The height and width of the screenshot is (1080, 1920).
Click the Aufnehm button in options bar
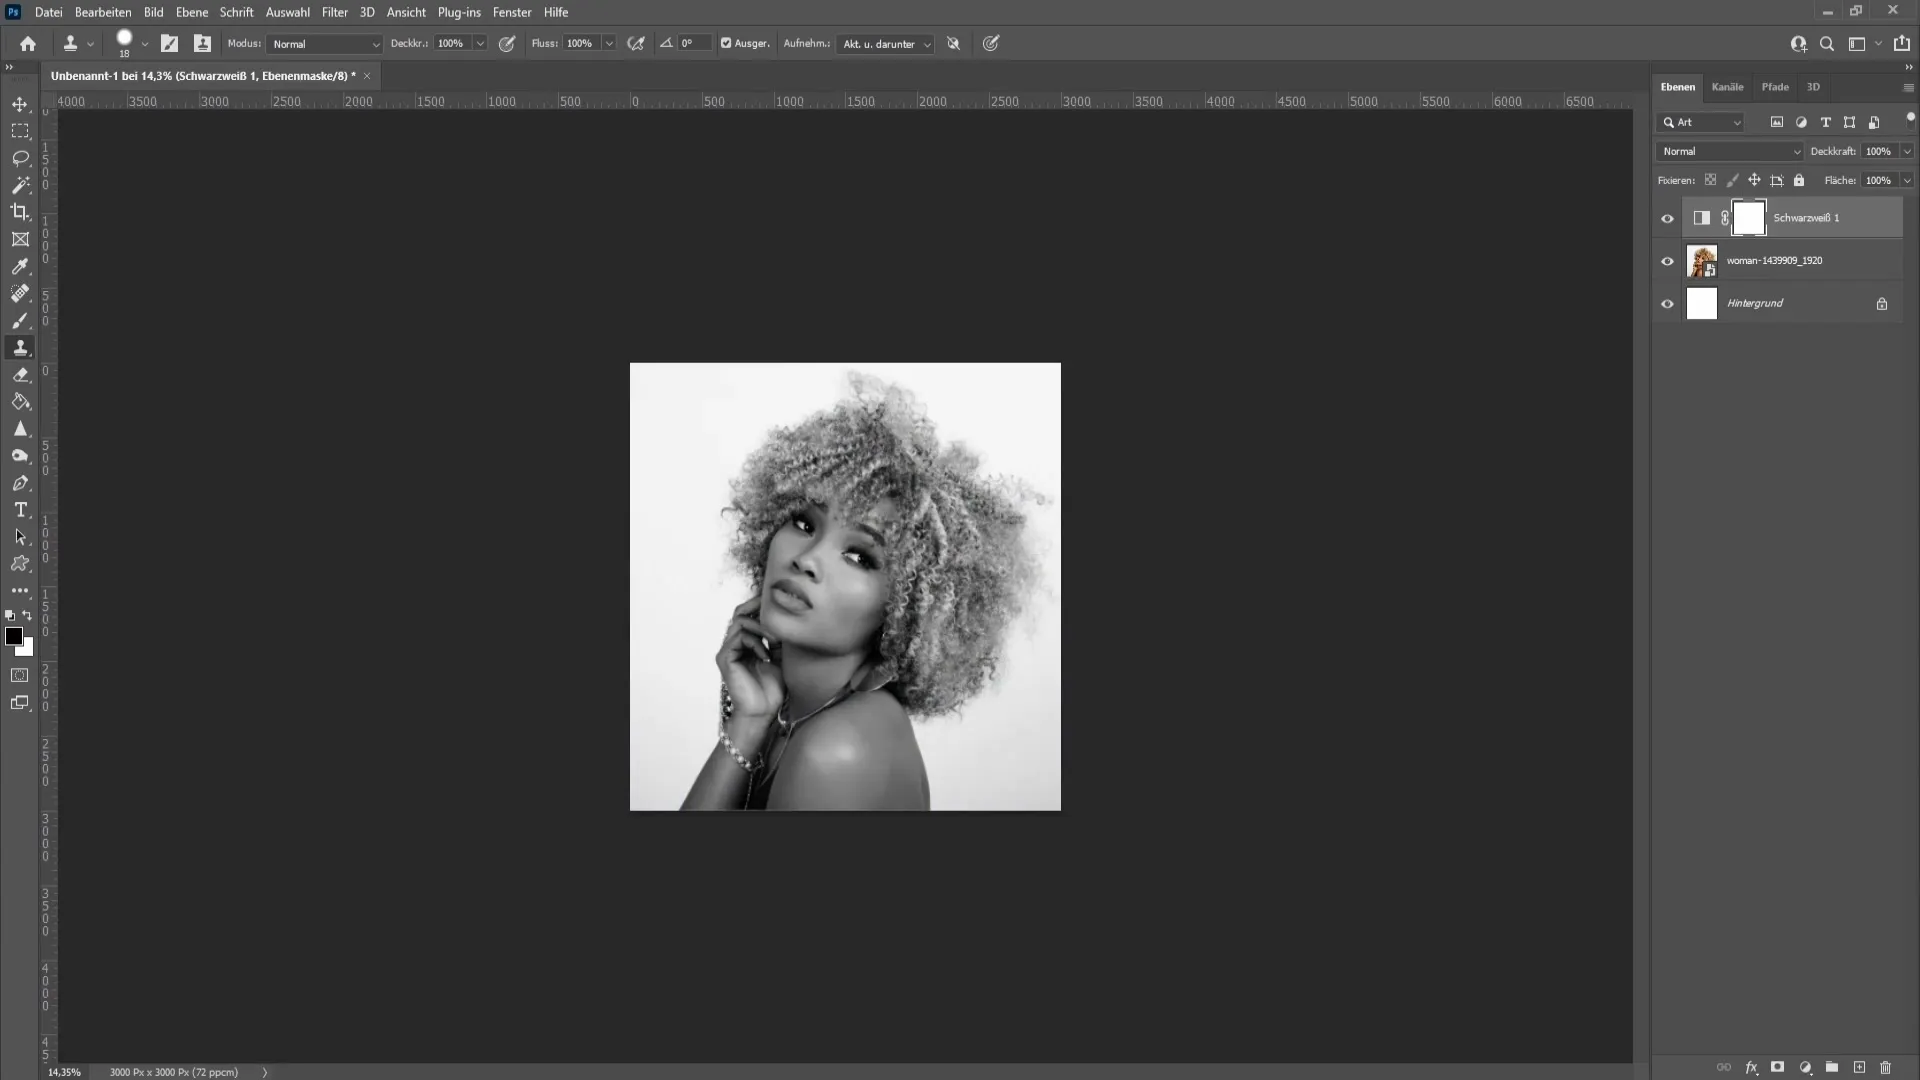[x=808, y=44]
